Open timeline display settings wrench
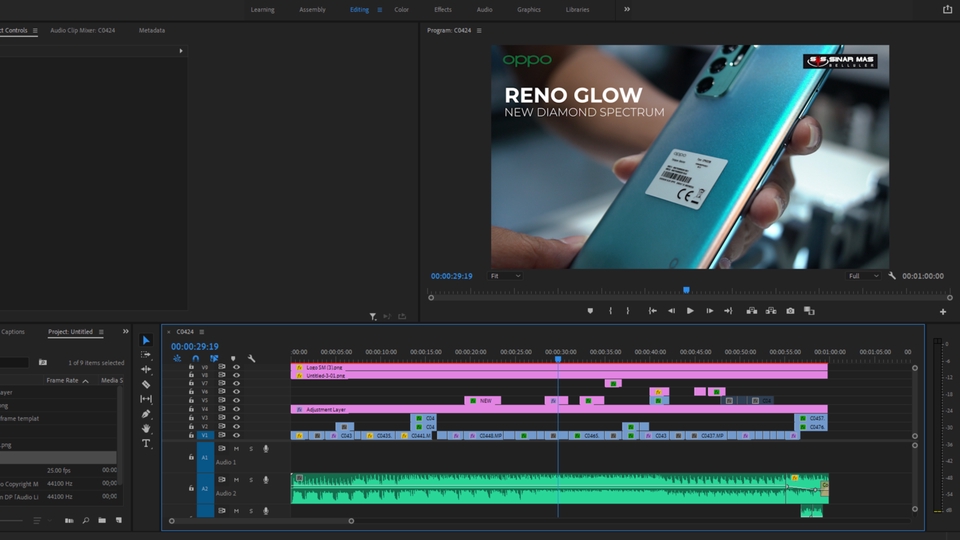Viewport: 960px width, 540px height. pos(251,359)
